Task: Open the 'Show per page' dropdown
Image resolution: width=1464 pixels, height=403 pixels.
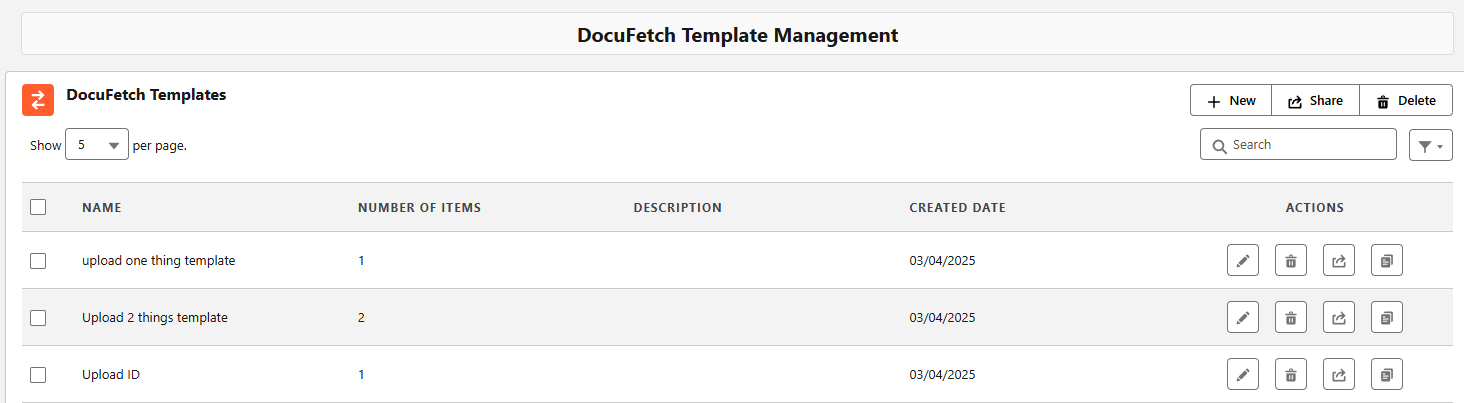Action: point(97,145)
